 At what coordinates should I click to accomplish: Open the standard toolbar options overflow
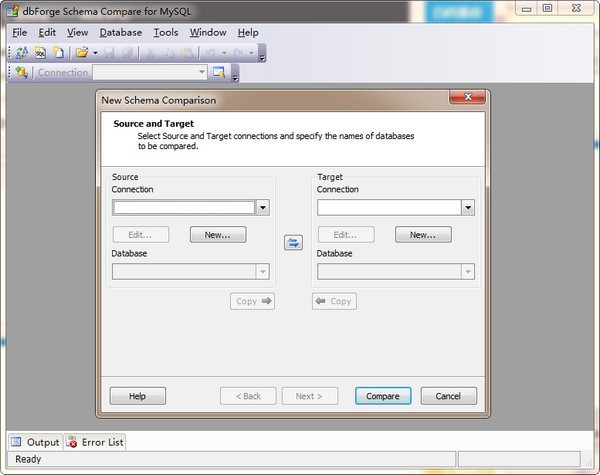[x=262, y=53]
